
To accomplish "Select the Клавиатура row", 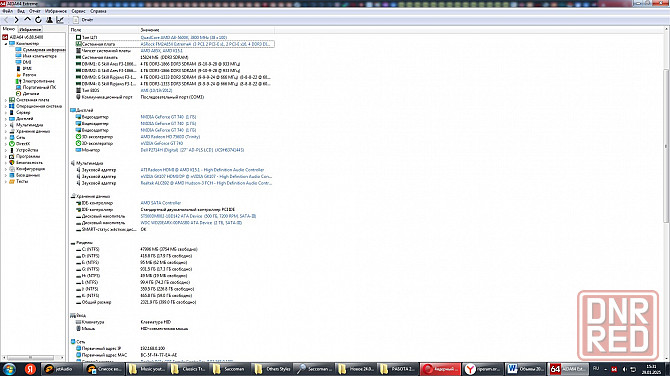I will (172, 322).
